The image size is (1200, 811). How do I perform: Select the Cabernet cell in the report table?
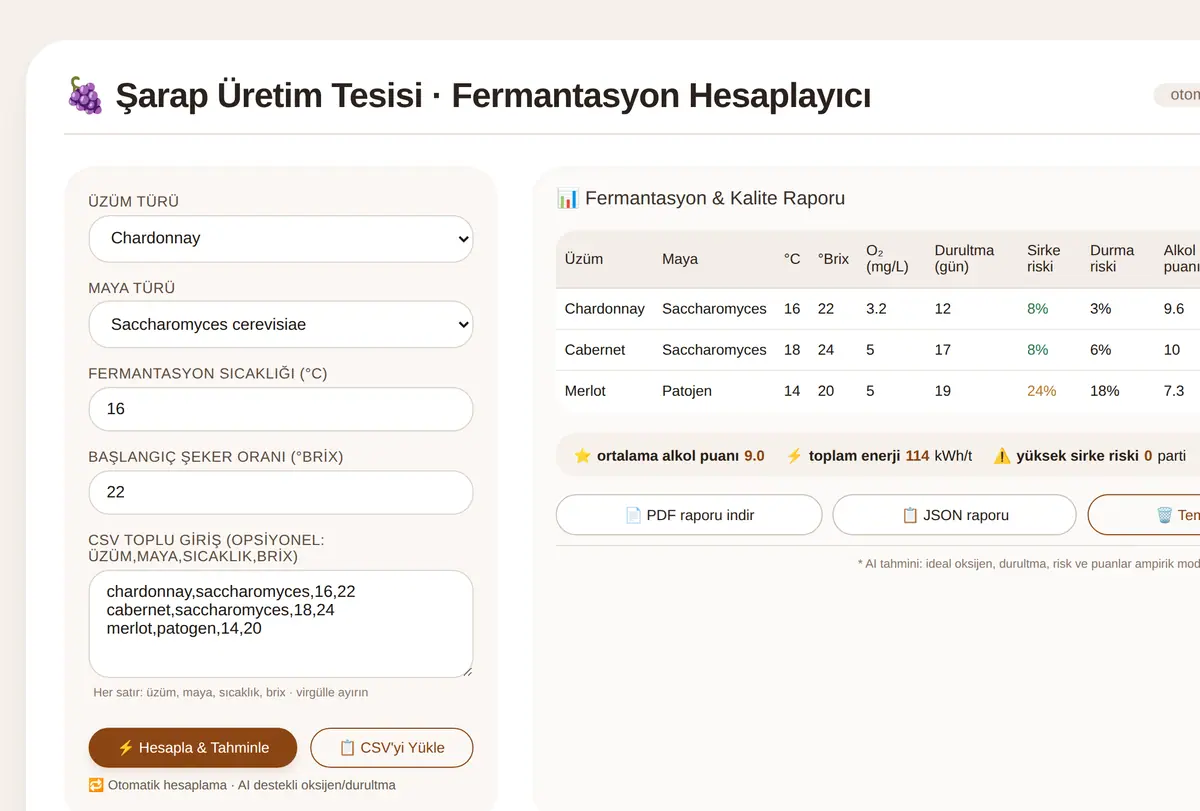(x=595, y=350)
